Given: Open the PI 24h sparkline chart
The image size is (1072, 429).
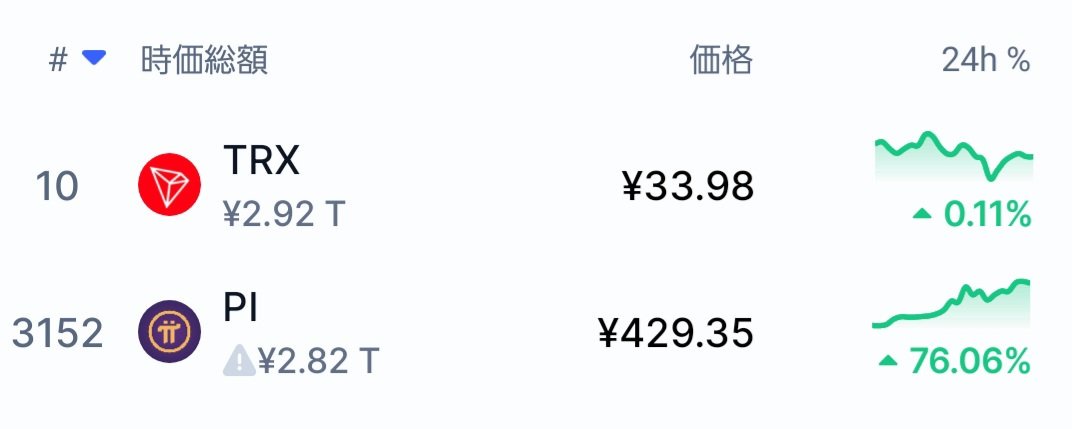Looking at the screenshot, I should (x=951, y=304).
